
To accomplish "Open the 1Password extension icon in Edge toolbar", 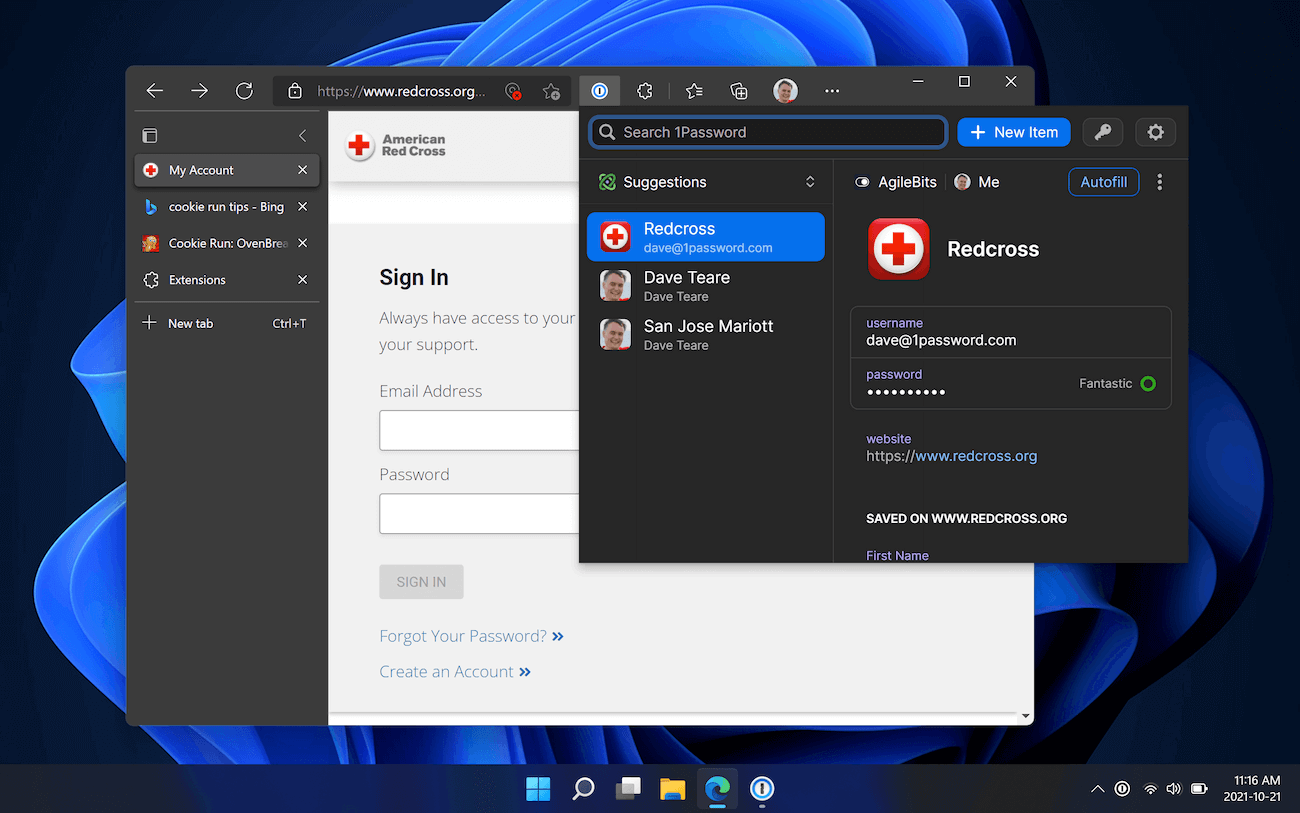I will tap(599, 91).
